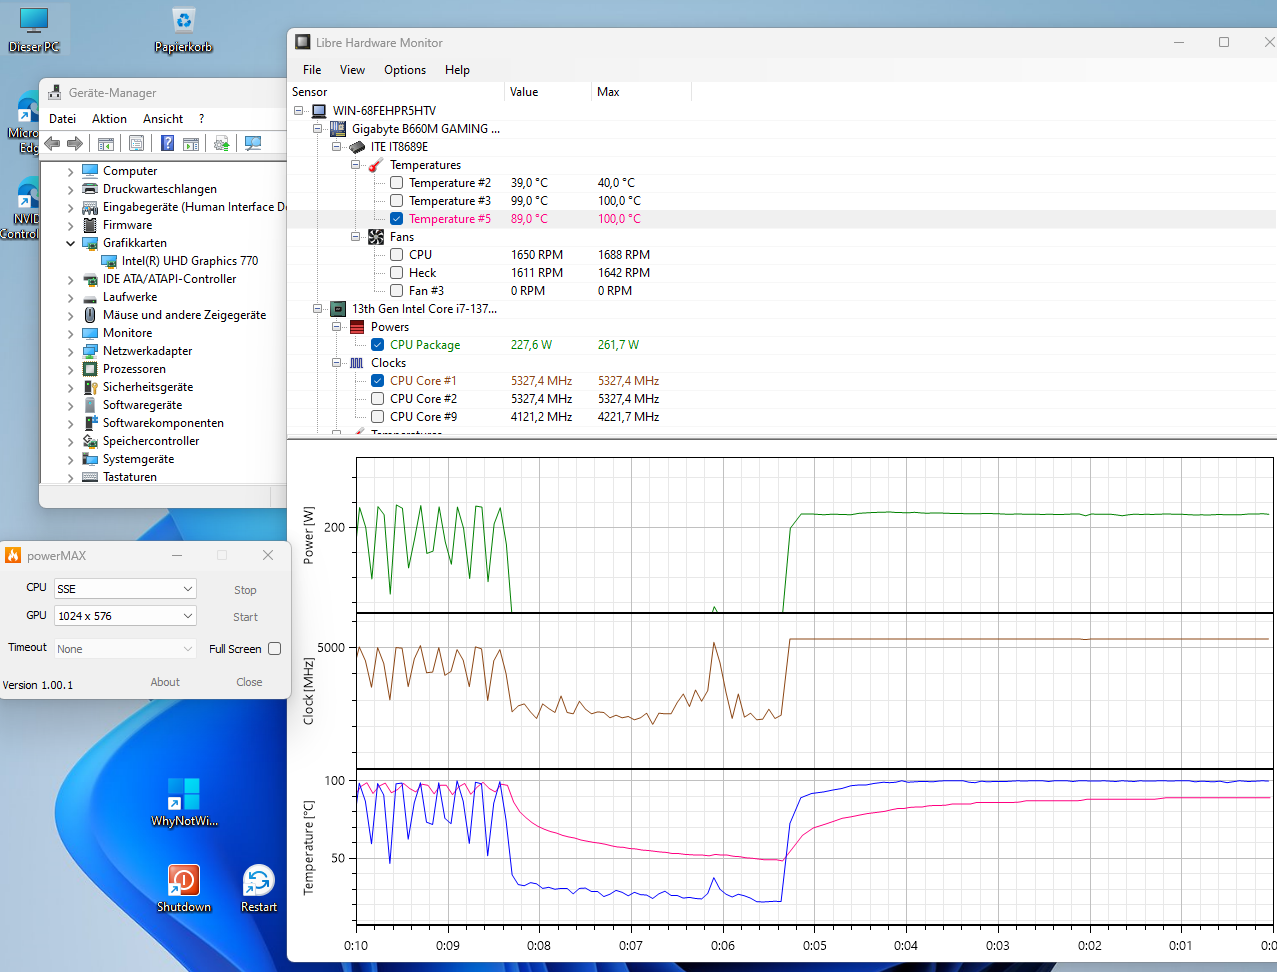The image size is (1277, 972).
Task: Check the Fan #3 checkbox
Action: click(x=396, y=291)
